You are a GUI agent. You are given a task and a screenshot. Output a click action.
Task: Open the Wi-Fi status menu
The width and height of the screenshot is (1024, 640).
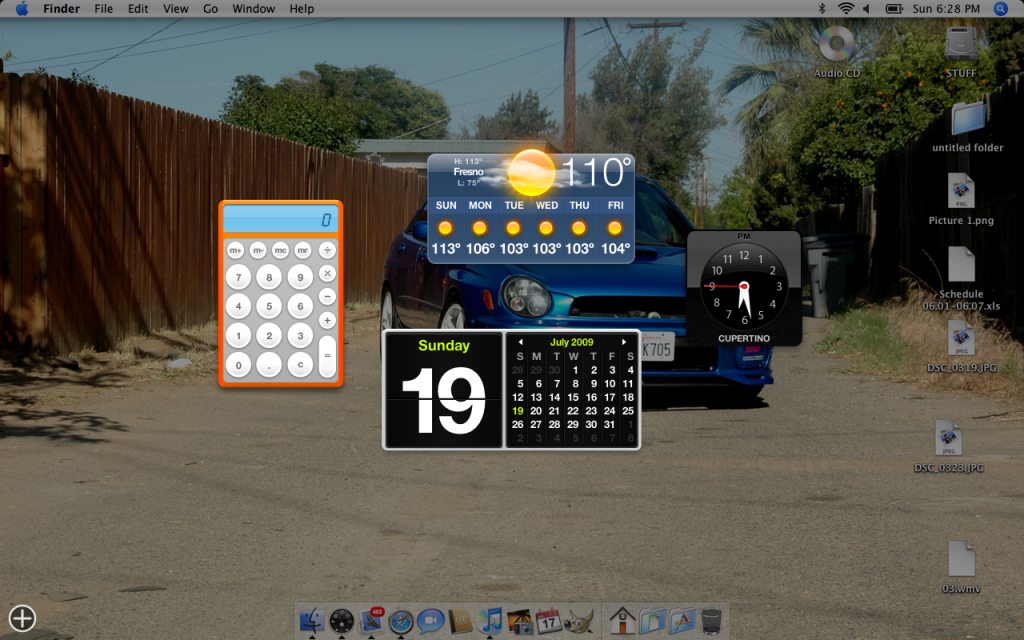pyautogui.click(x=848, y=8)
